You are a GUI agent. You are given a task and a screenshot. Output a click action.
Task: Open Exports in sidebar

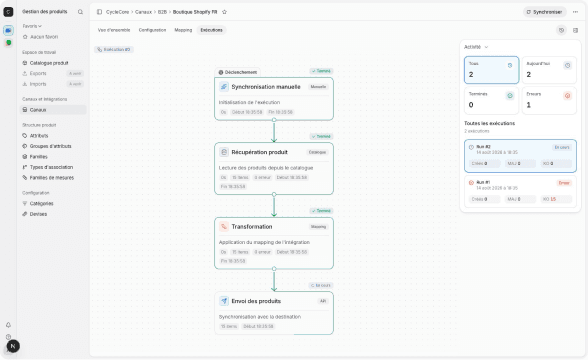click(52, 74)
